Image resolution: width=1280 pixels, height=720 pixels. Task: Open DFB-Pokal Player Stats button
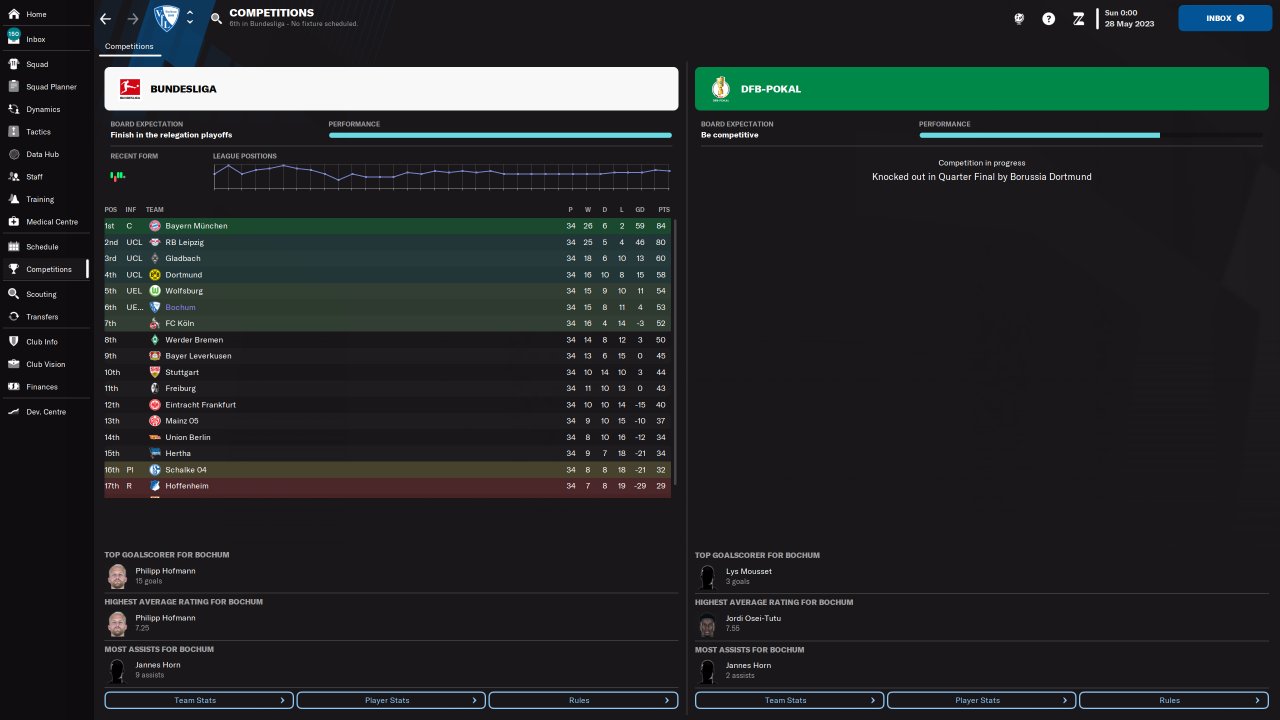[981, 700]
